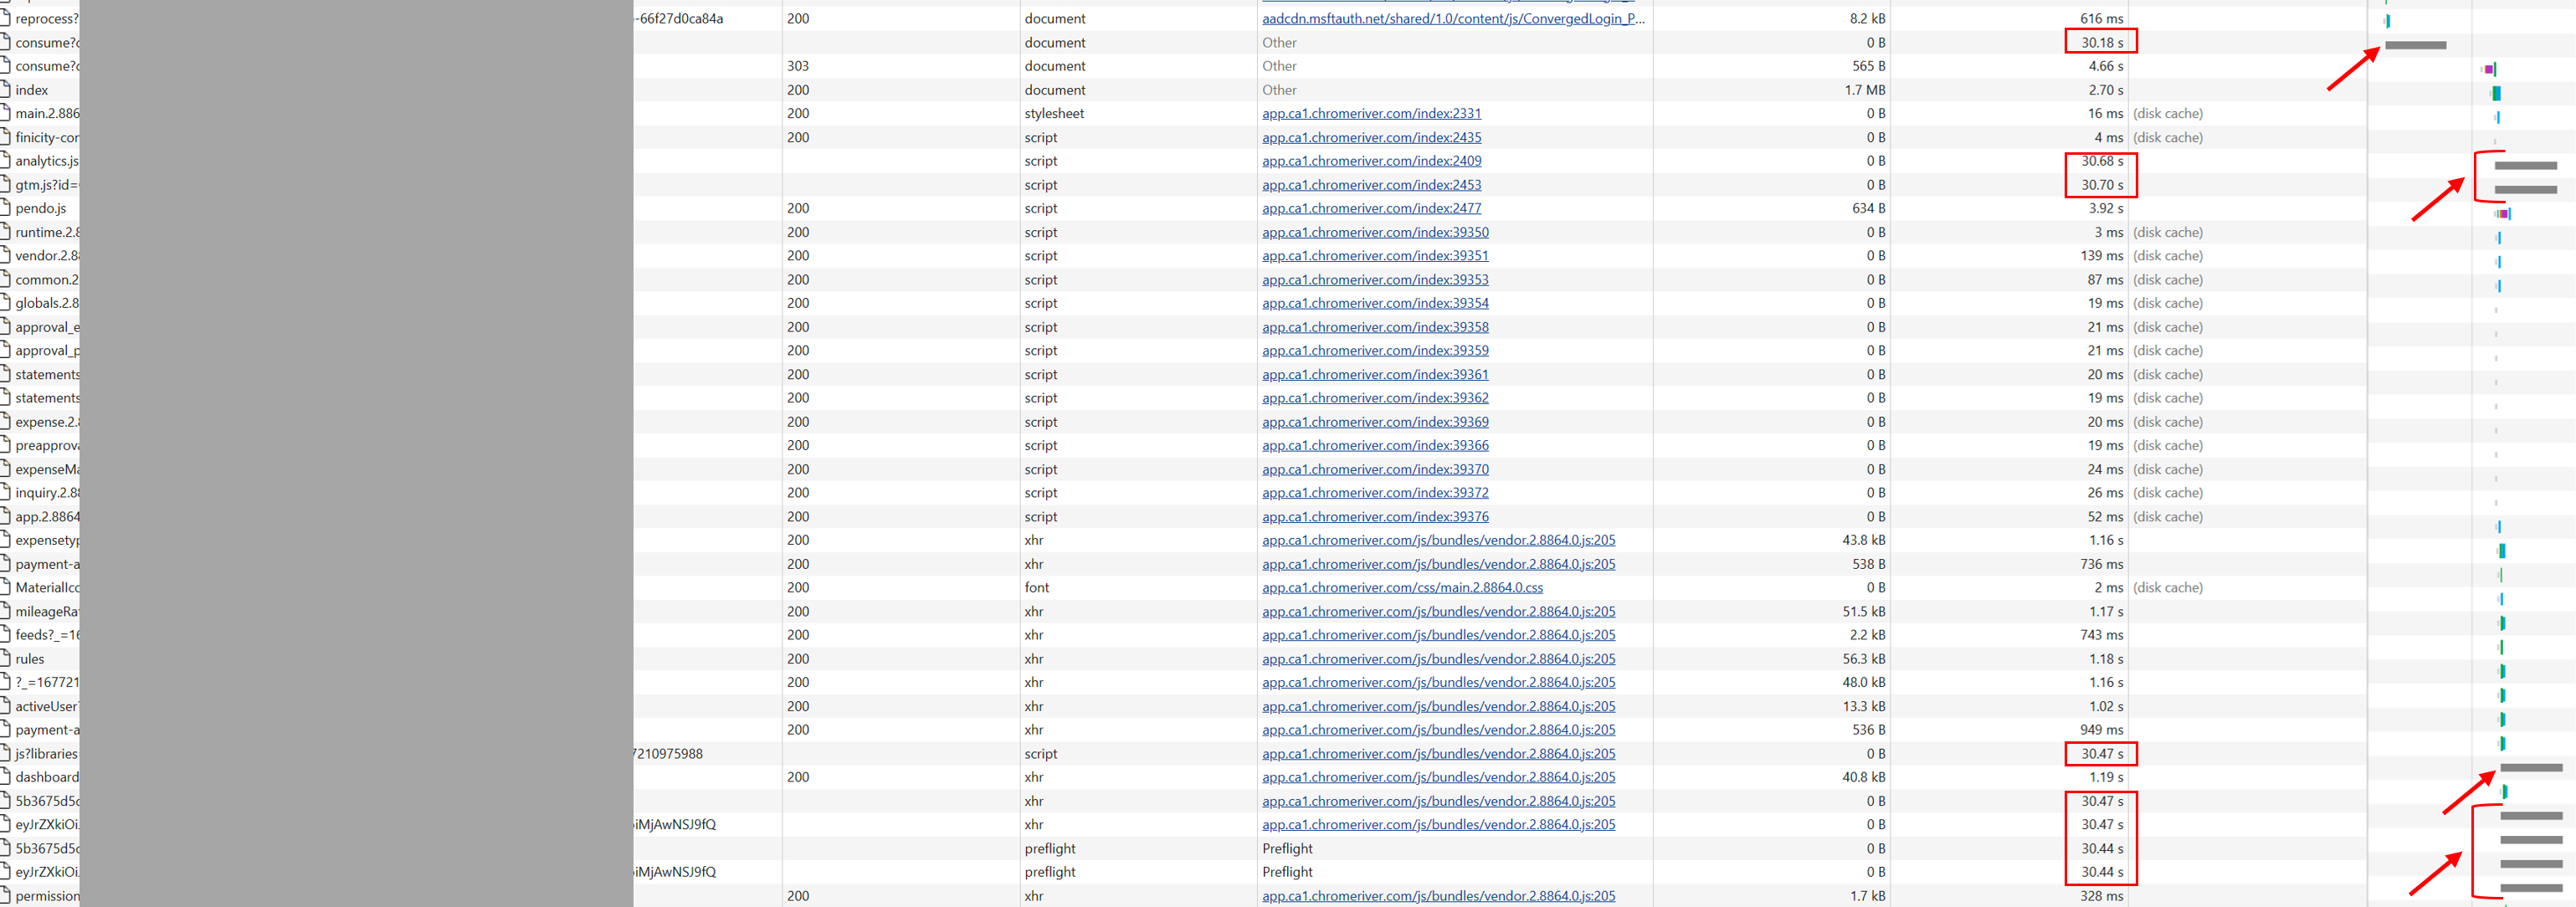Click the file icon beside the index request

[x=5, y=90]
